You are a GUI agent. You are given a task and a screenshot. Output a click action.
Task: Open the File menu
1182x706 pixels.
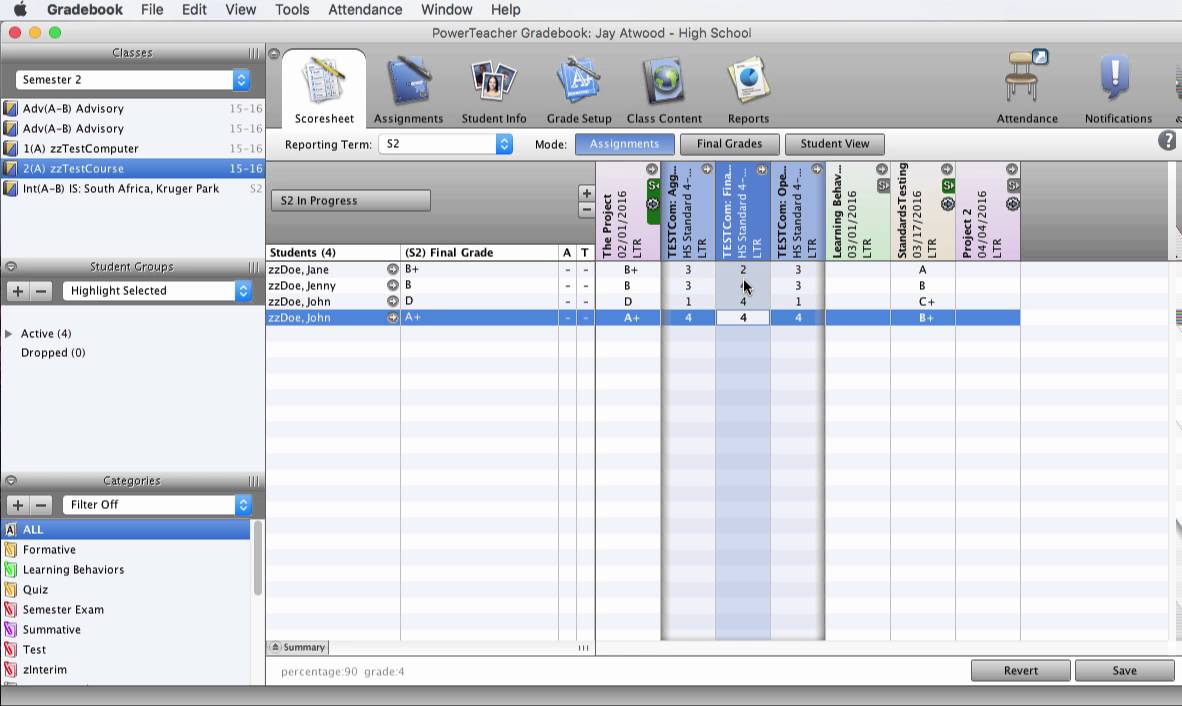(x=152, y=10)
